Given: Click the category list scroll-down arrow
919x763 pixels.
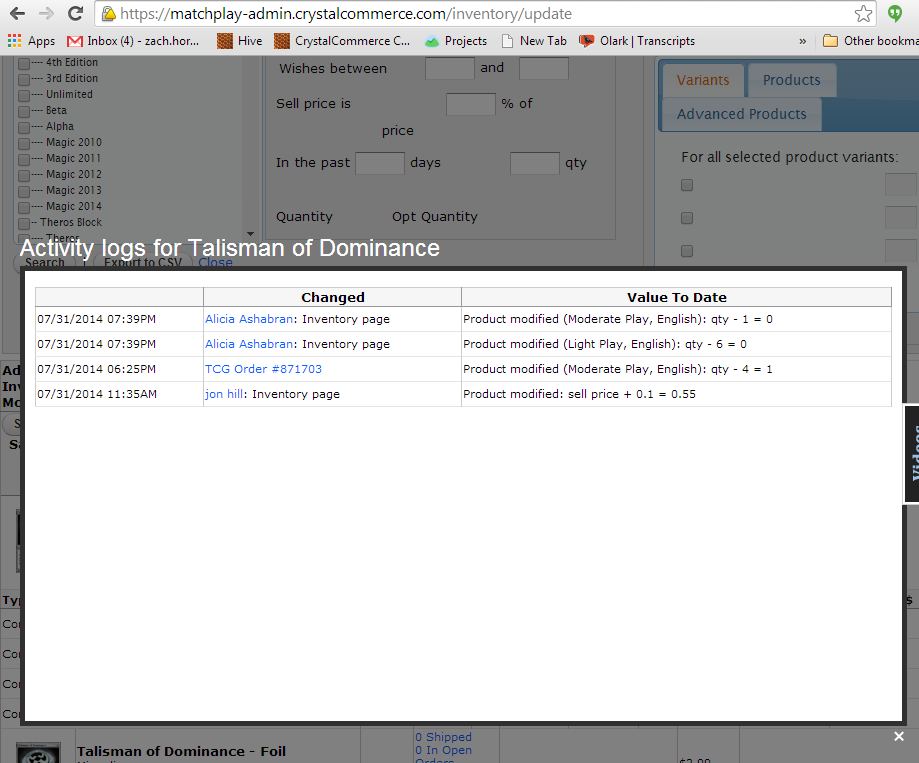Looking at the screenshot, I should tap(250, 233).
